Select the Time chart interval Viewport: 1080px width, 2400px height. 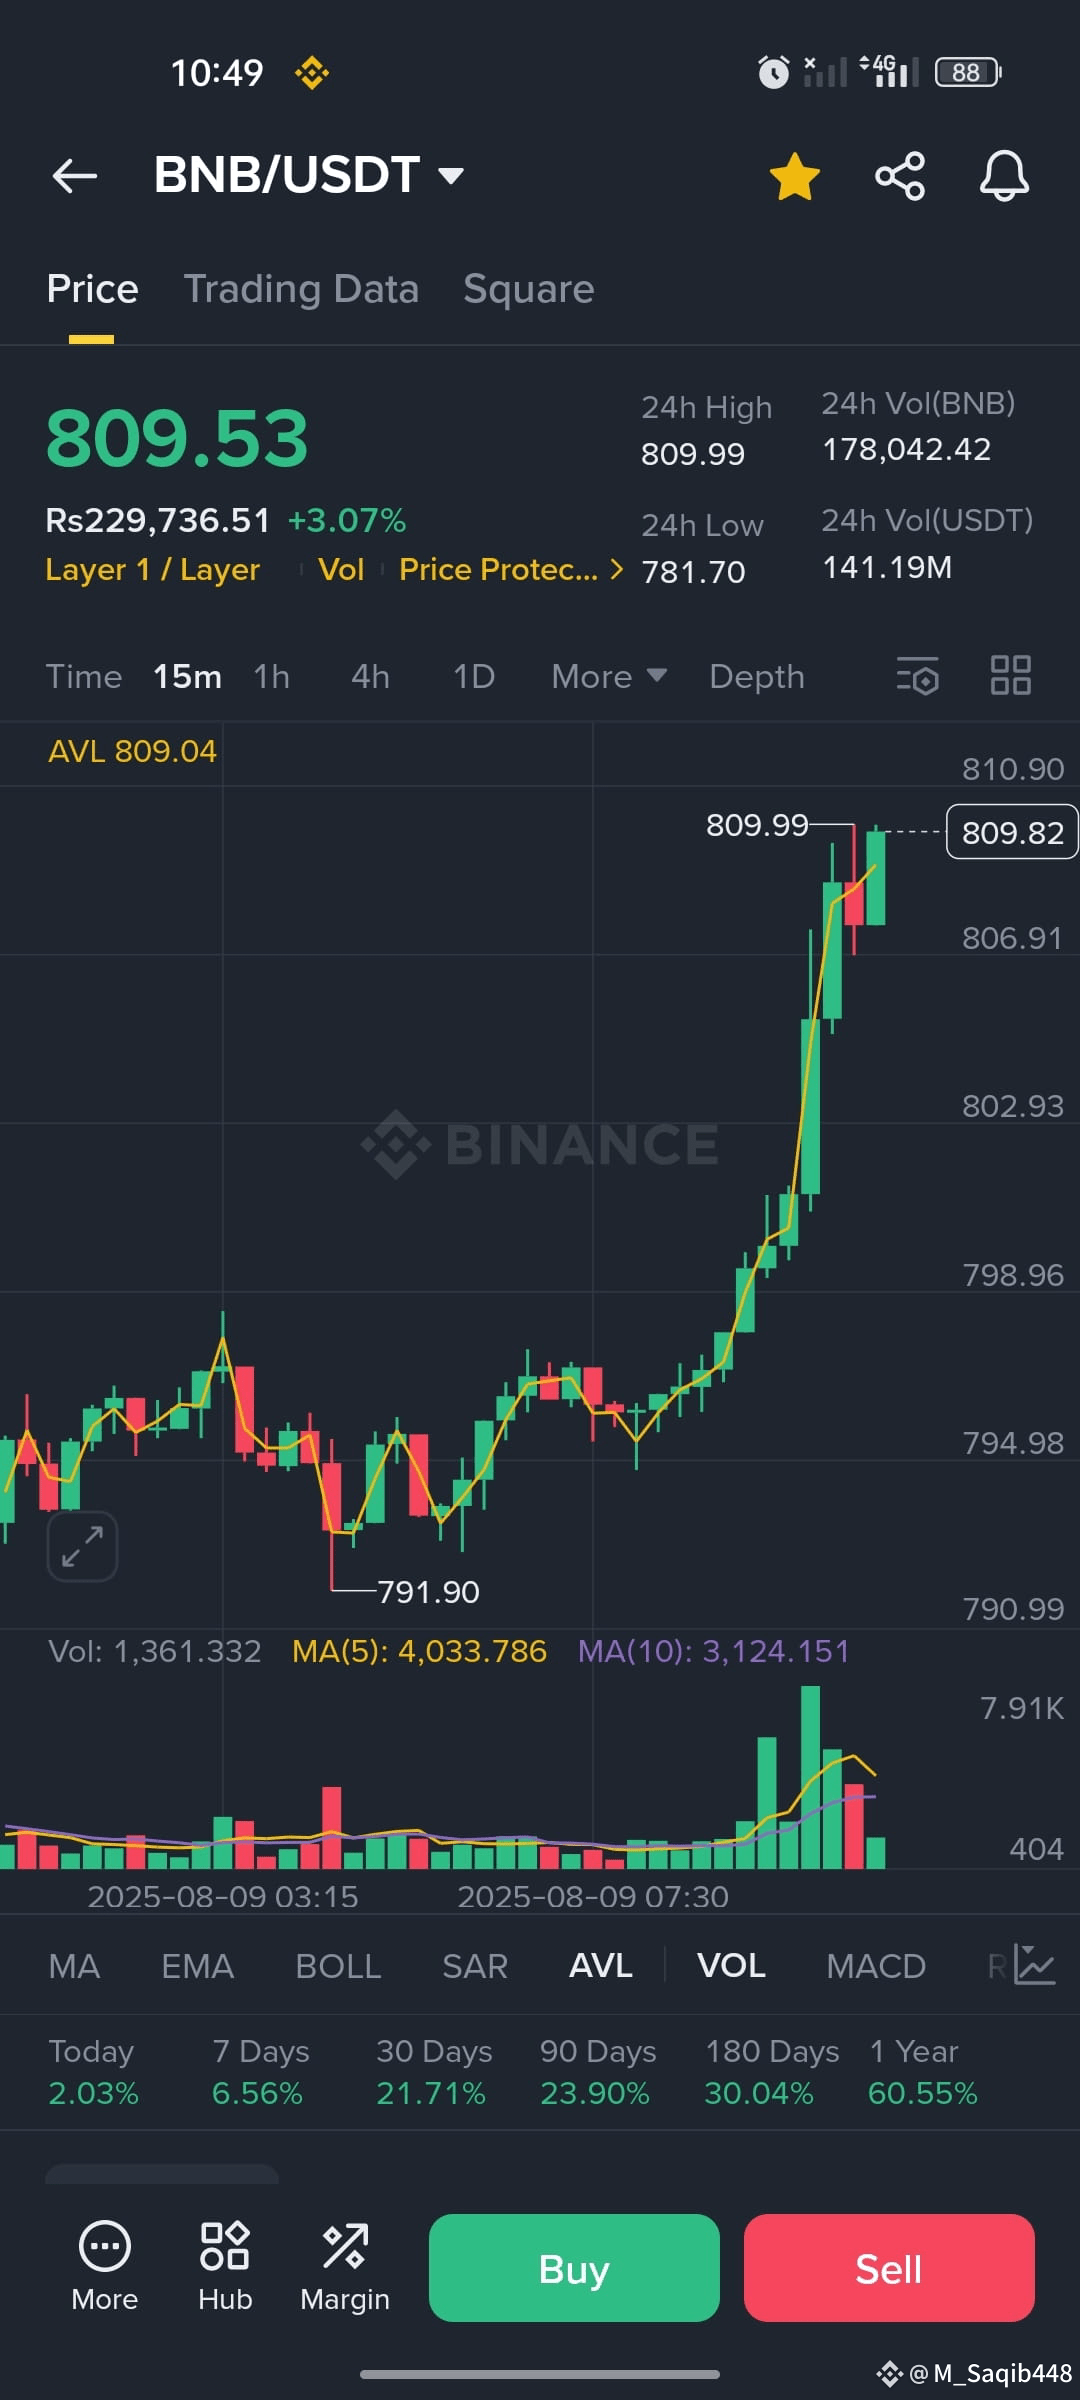84,677
